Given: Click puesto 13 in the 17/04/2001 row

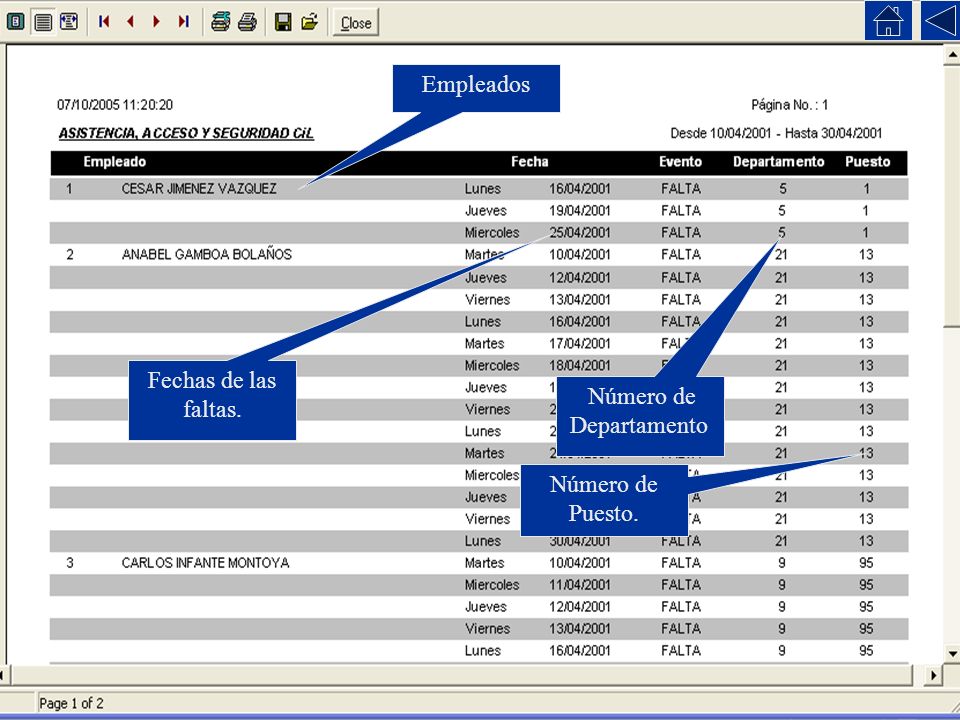Looking at the screenshot, I should pyautogui.click(x=866, y=343).
